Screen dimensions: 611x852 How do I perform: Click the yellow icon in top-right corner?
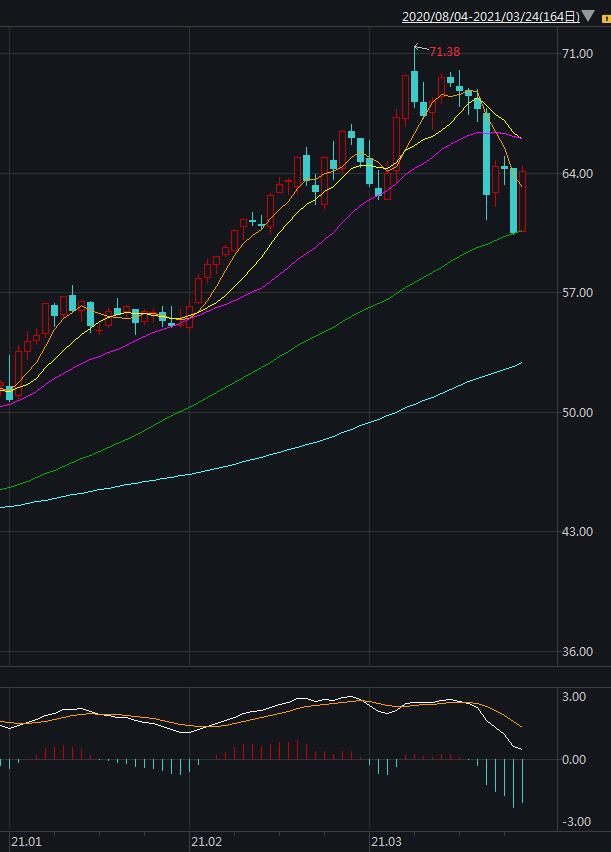606,18
